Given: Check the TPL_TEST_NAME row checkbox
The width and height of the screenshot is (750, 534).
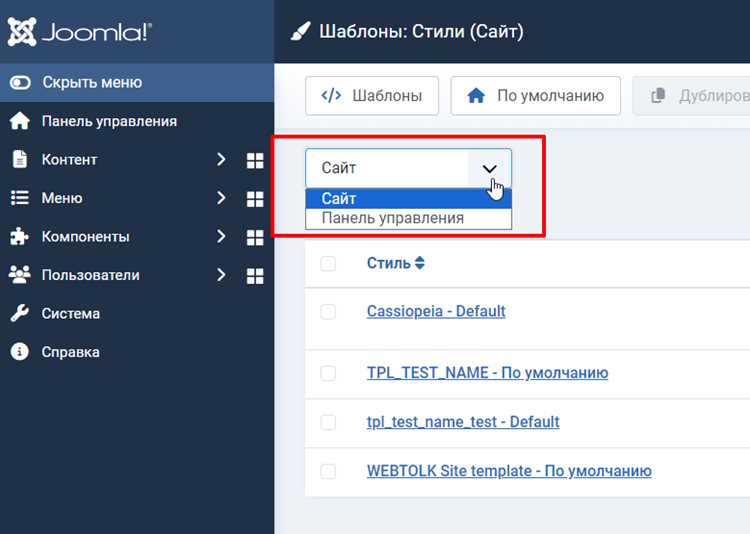Looking at the screenshot, I should pos(328,373).
